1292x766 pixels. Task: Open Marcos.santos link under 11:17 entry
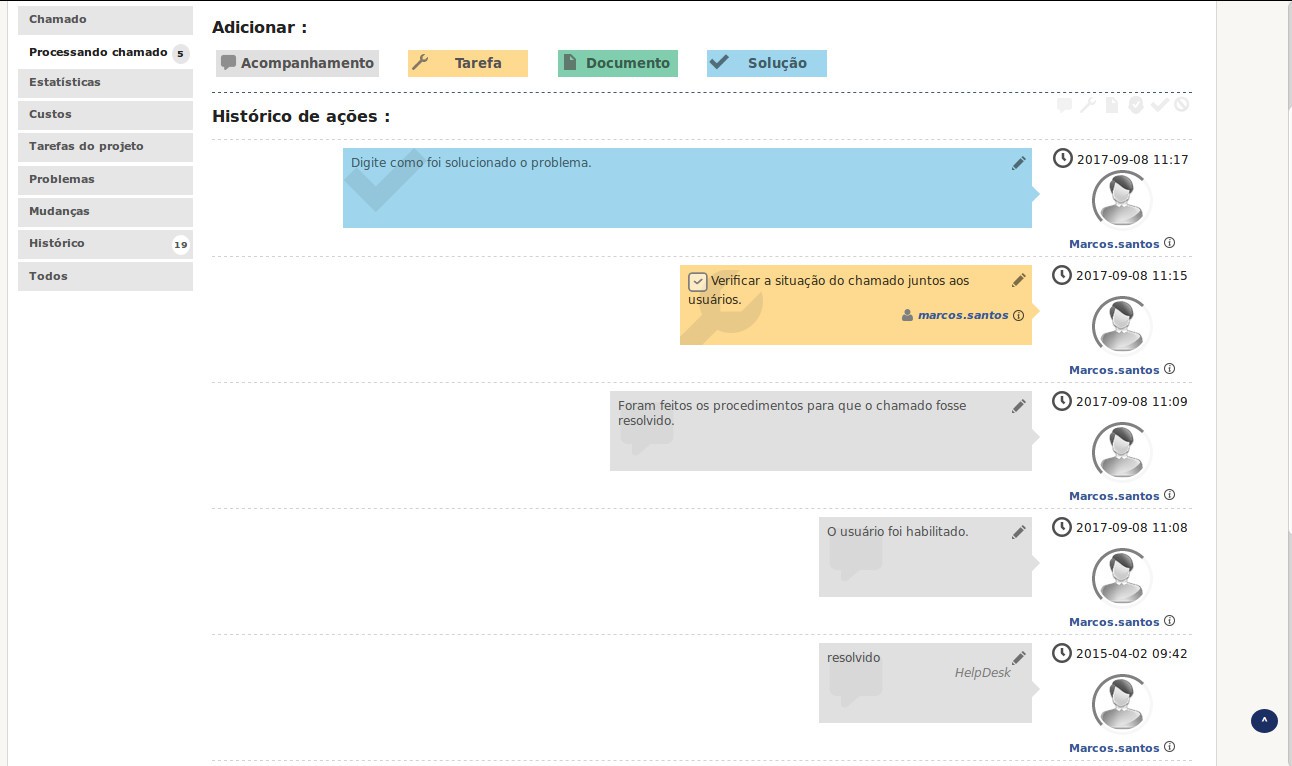tap(1114, 244)
